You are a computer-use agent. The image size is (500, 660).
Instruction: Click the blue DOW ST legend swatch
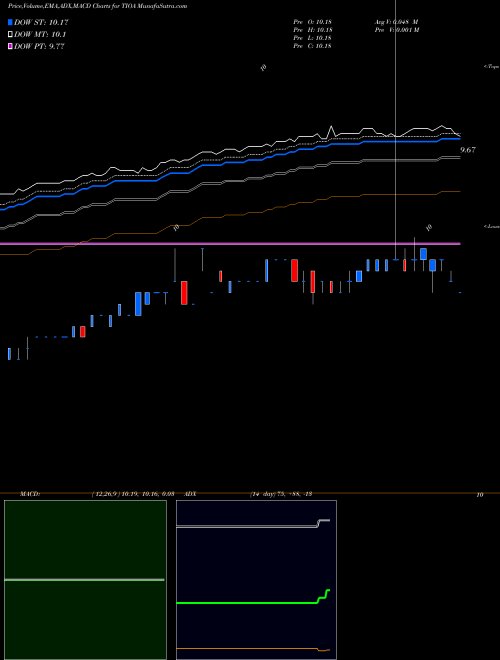click(x=10, y=22)
